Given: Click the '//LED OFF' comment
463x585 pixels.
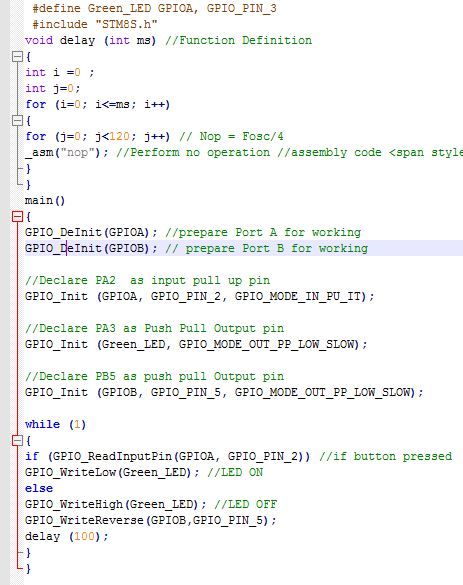Looking at the screenshot, I should click(x=245, y=504).
